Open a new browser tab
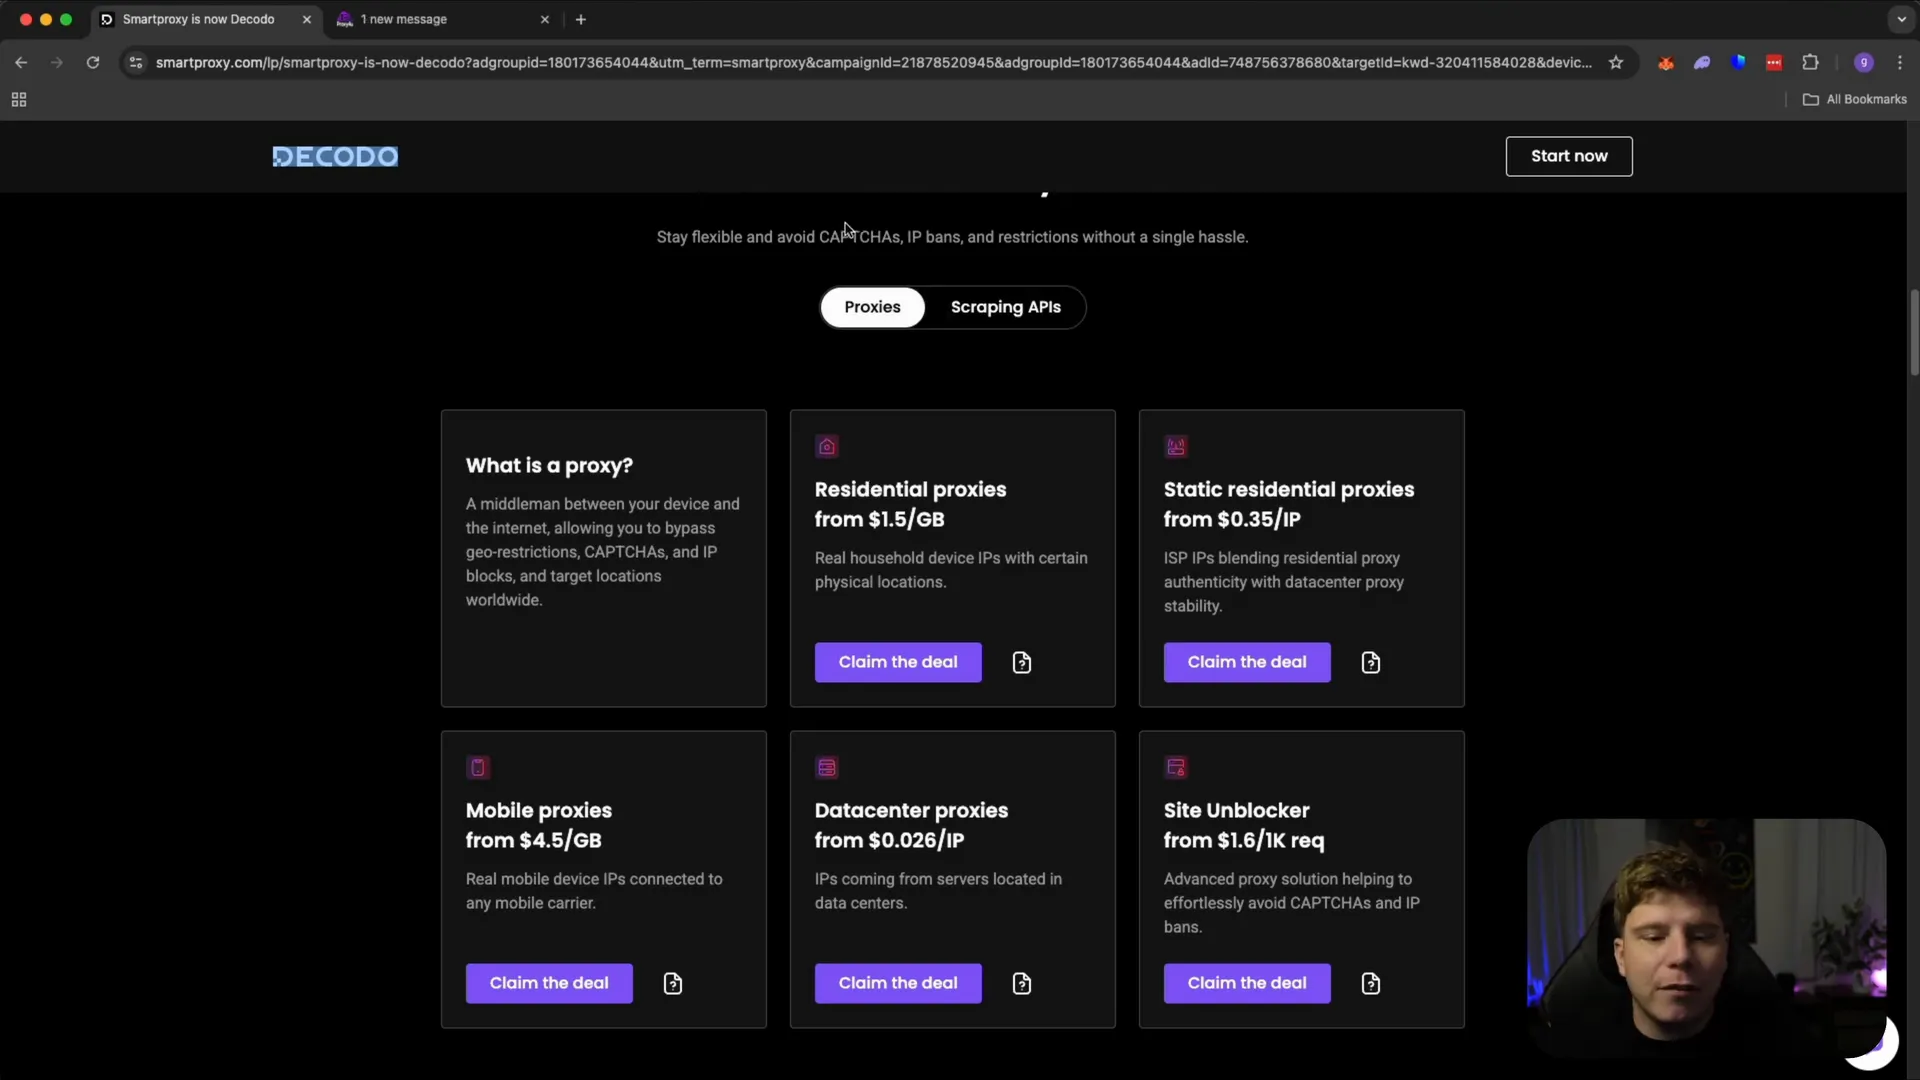1920x1080 pixels. 581,19
